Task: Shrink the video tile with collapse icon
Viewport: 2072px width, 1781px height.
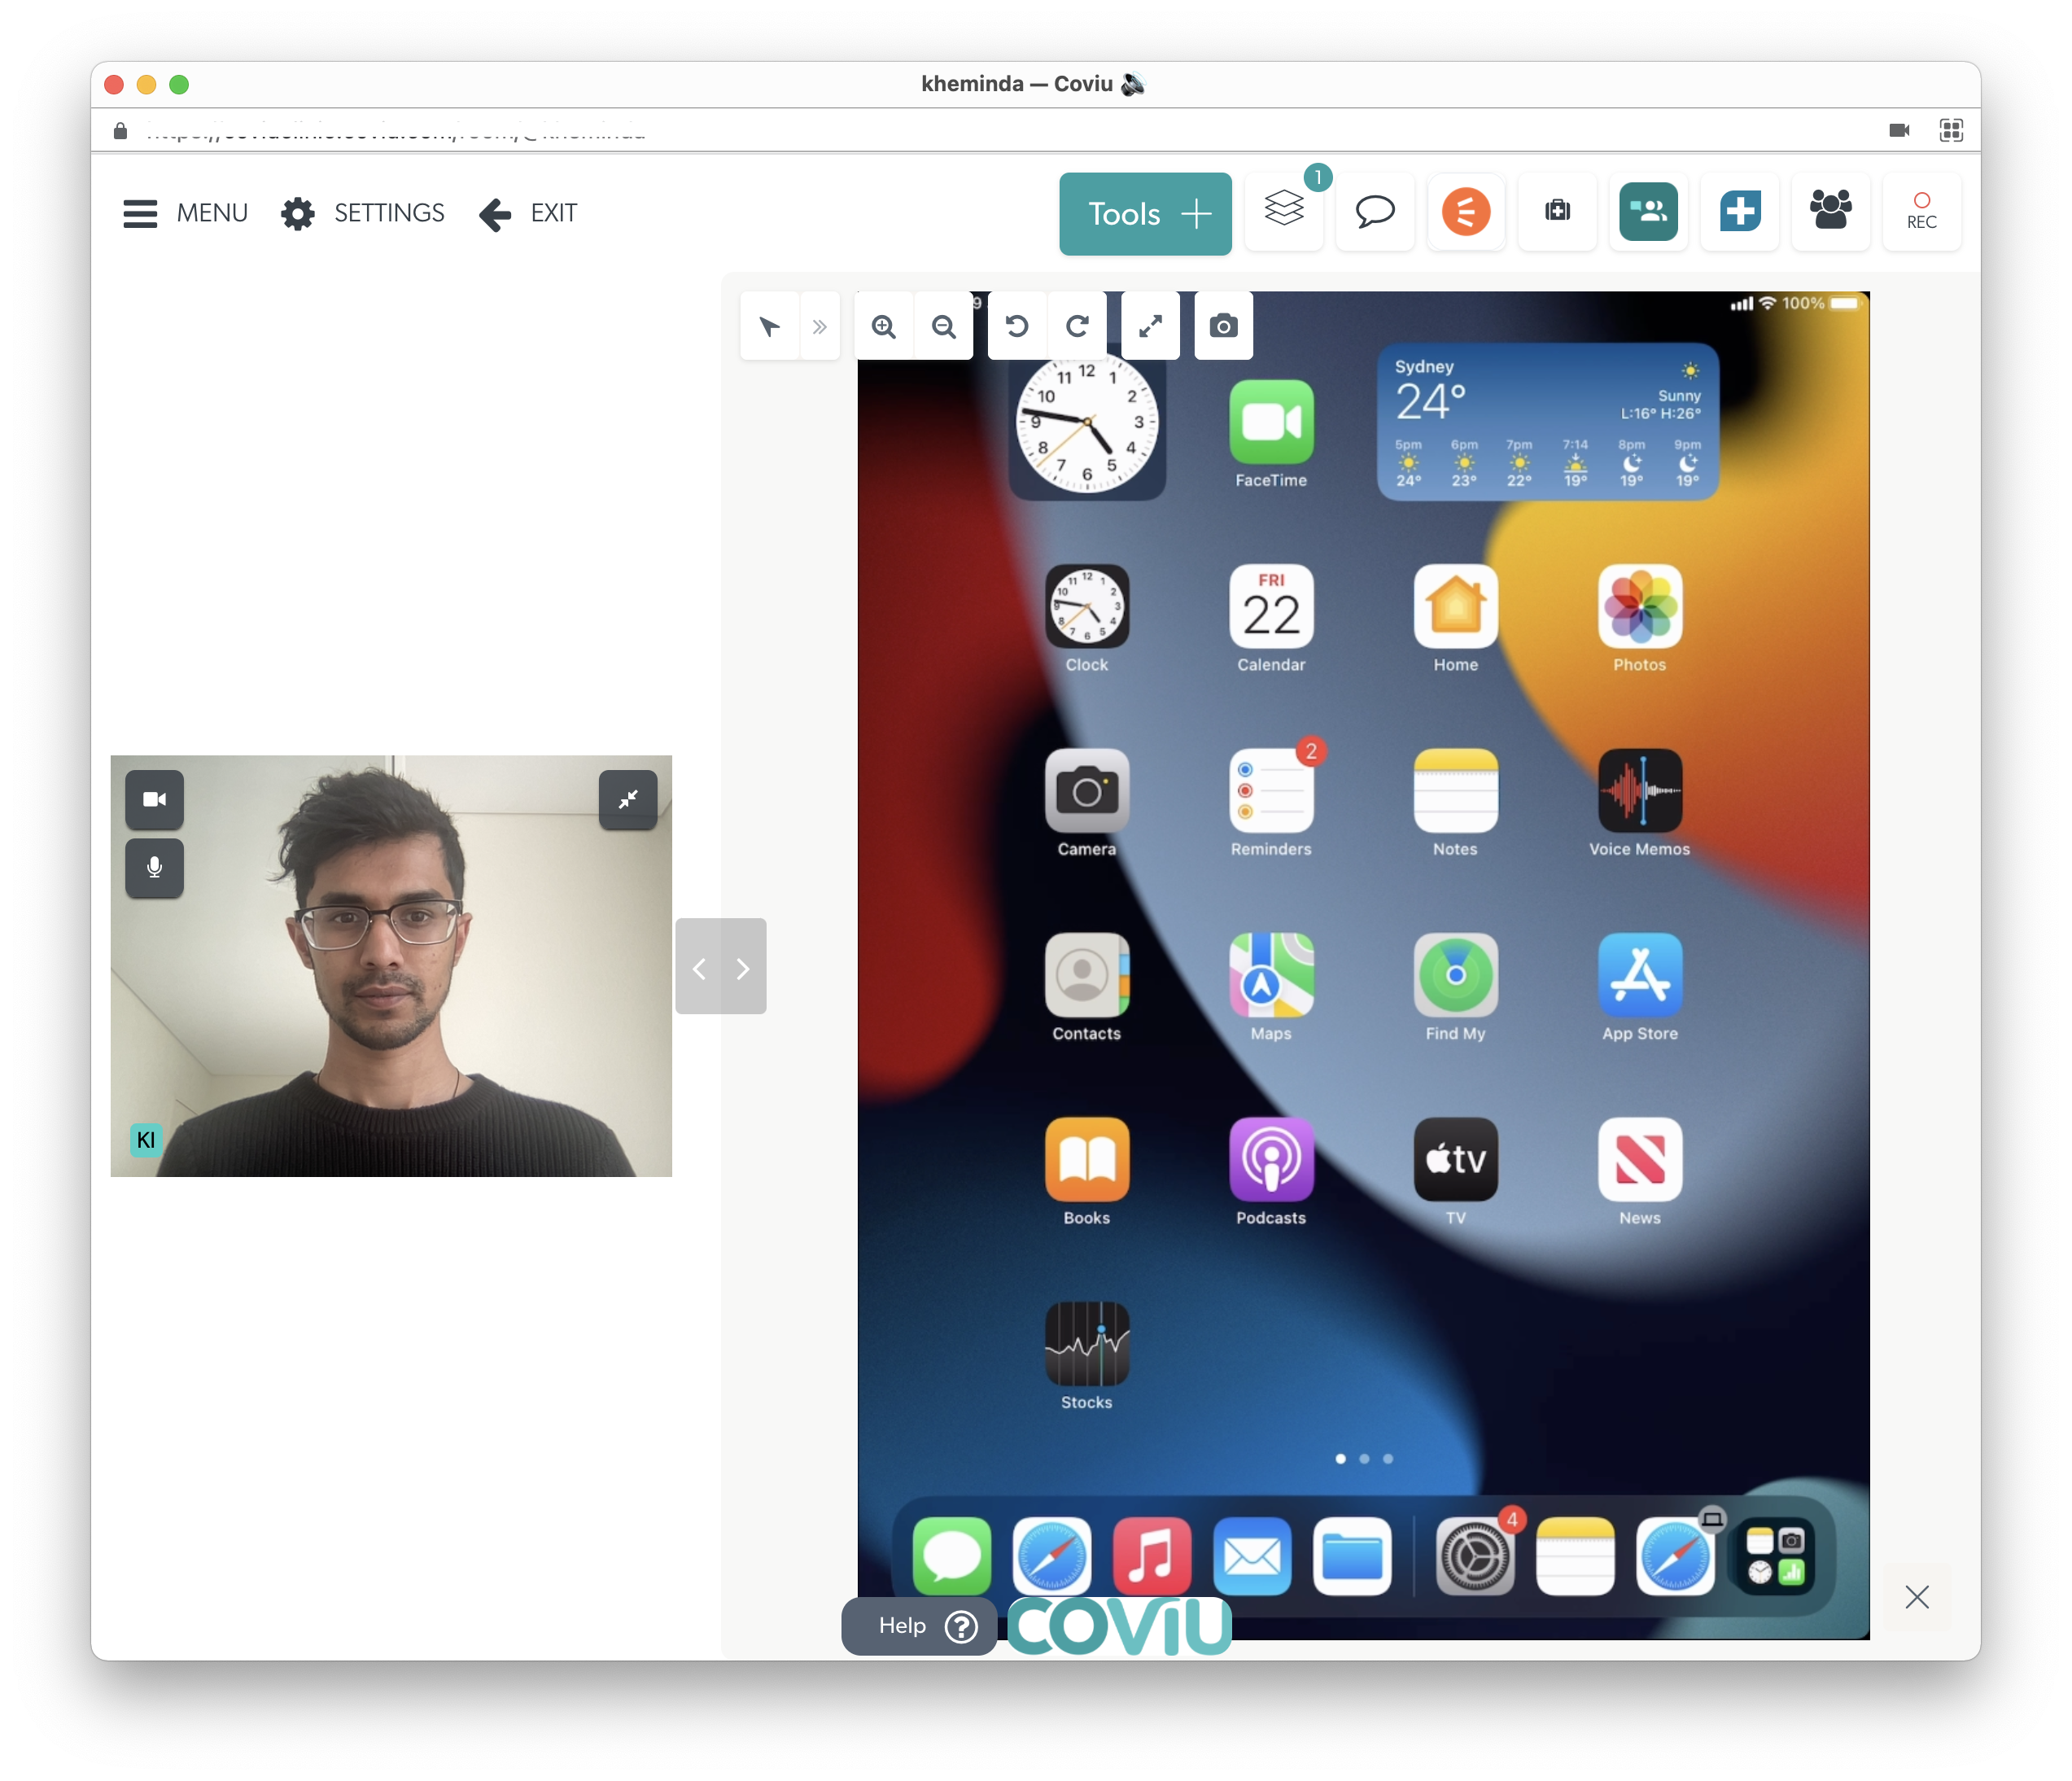Action: [x=628, y=799]
